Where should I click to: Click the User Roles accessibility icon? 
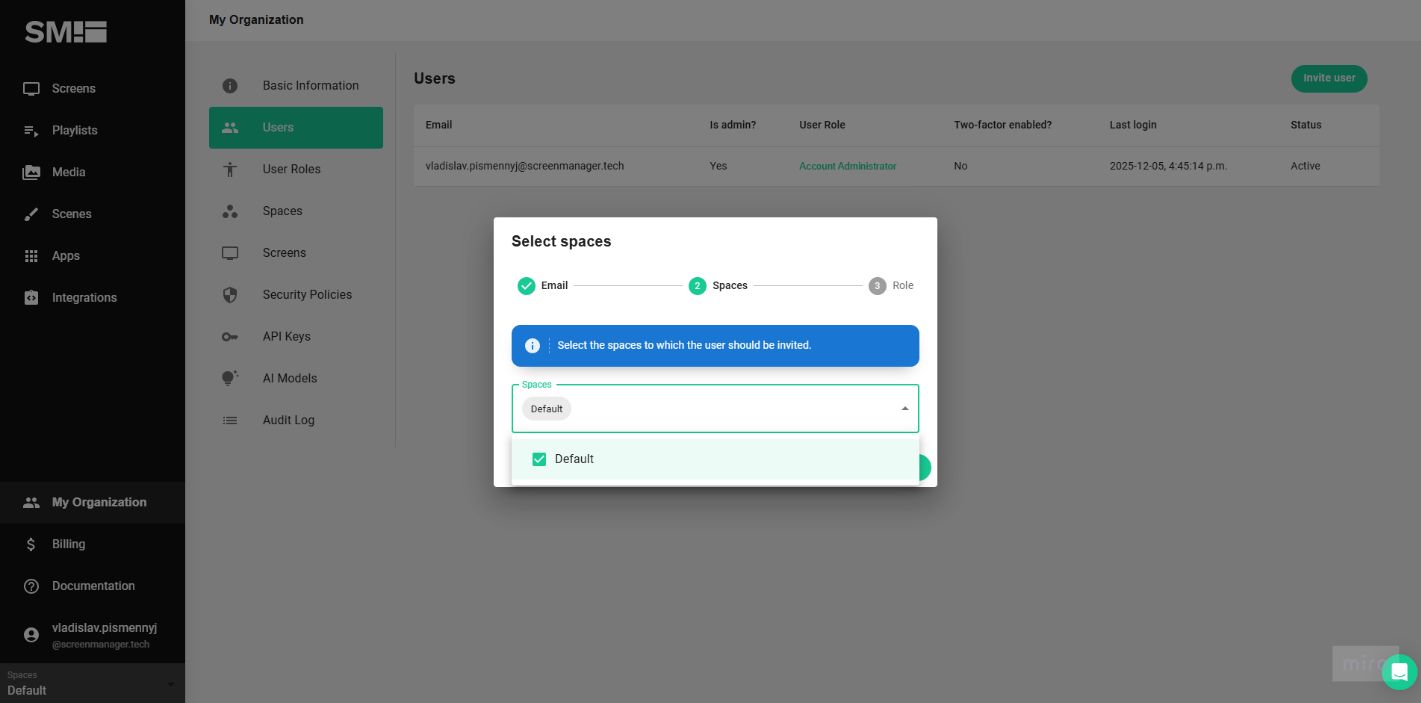pyautogui.click(x=230, y=169)
